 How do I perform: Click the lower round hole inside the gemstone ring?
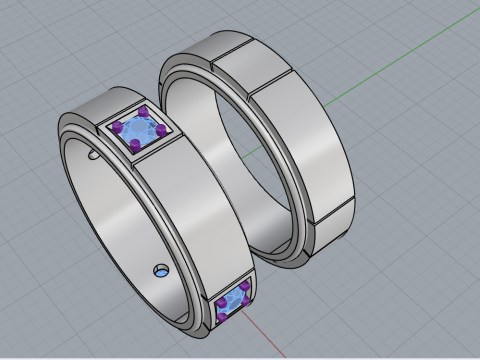[161, 270]
